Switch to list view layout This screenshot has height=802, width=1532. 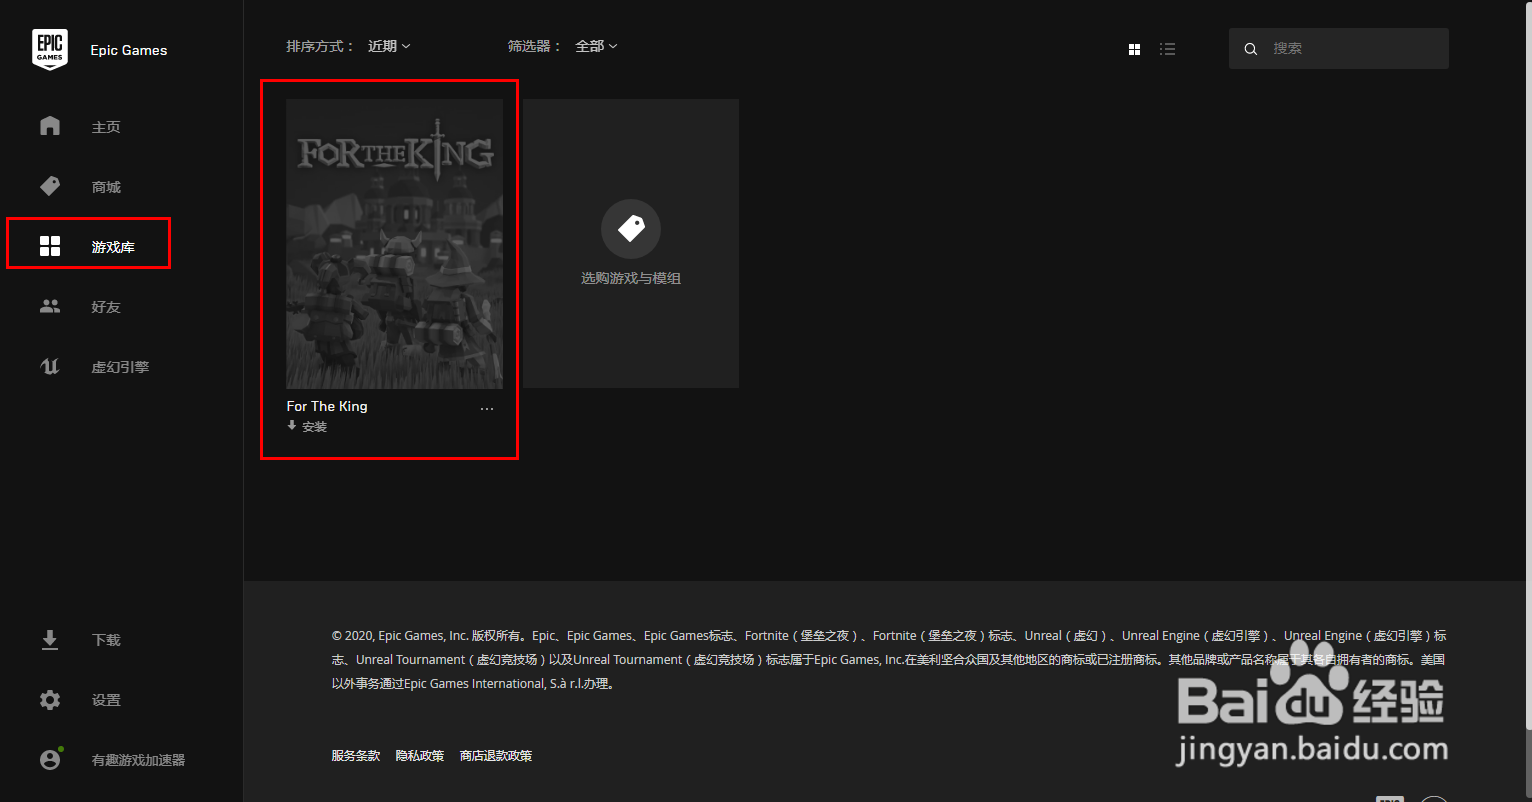coord(1167,48)
